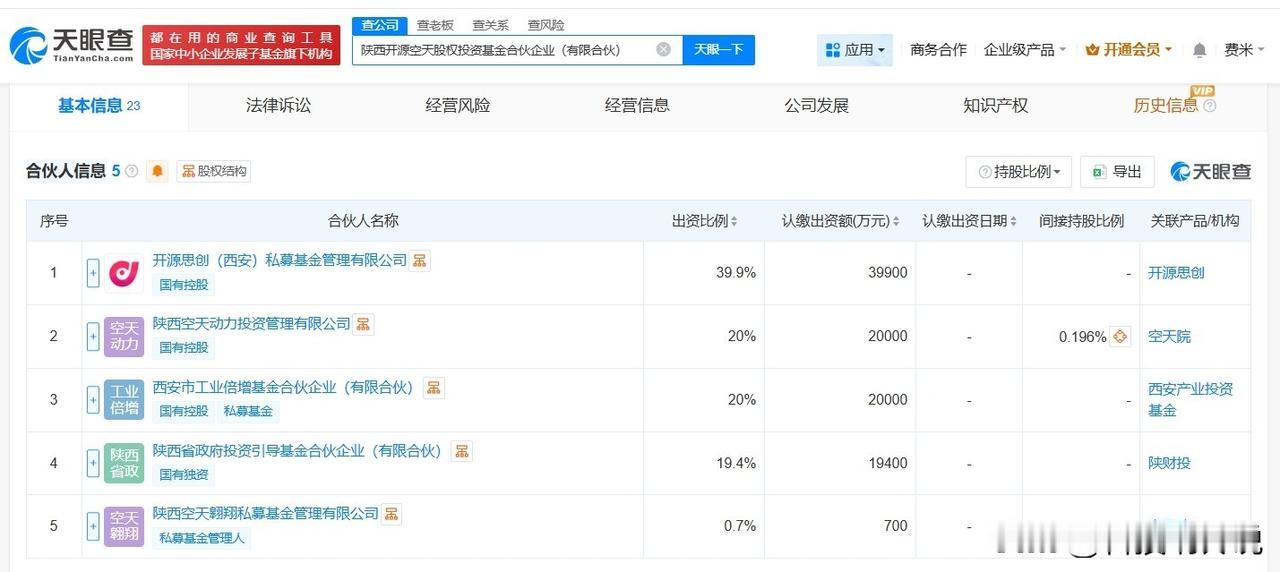1280x572 pixels.
Task: Click equity icon after 陕西省政府投资引导基金合伙企业
Action: pyautogui.click(x=461, y=451)
